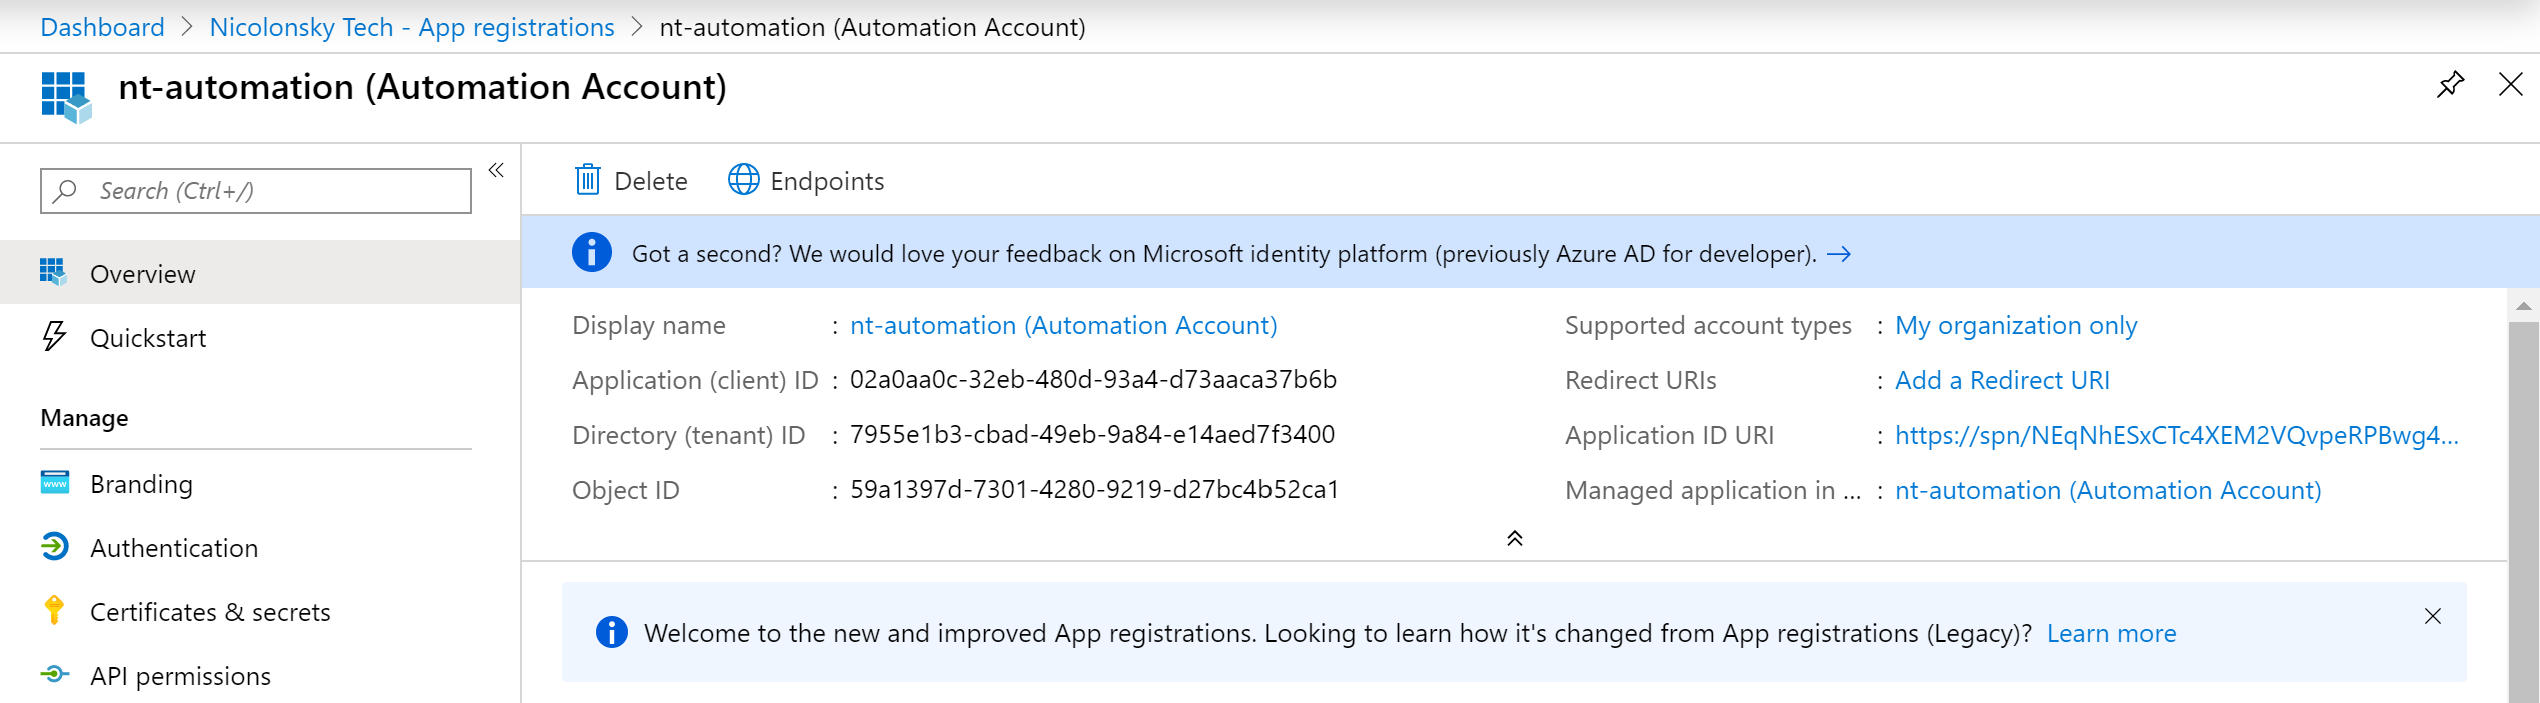Screen dimensions: 2540x703
Task: Click the Application (client) ID label
Action: (695, 381)
